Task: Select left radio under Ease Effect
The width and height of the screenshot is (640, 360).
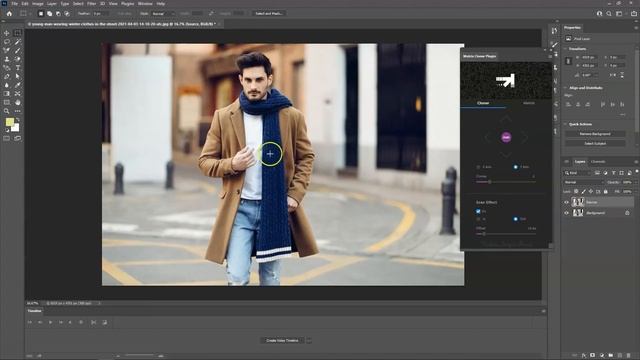Action: click(x=478, y=219)
